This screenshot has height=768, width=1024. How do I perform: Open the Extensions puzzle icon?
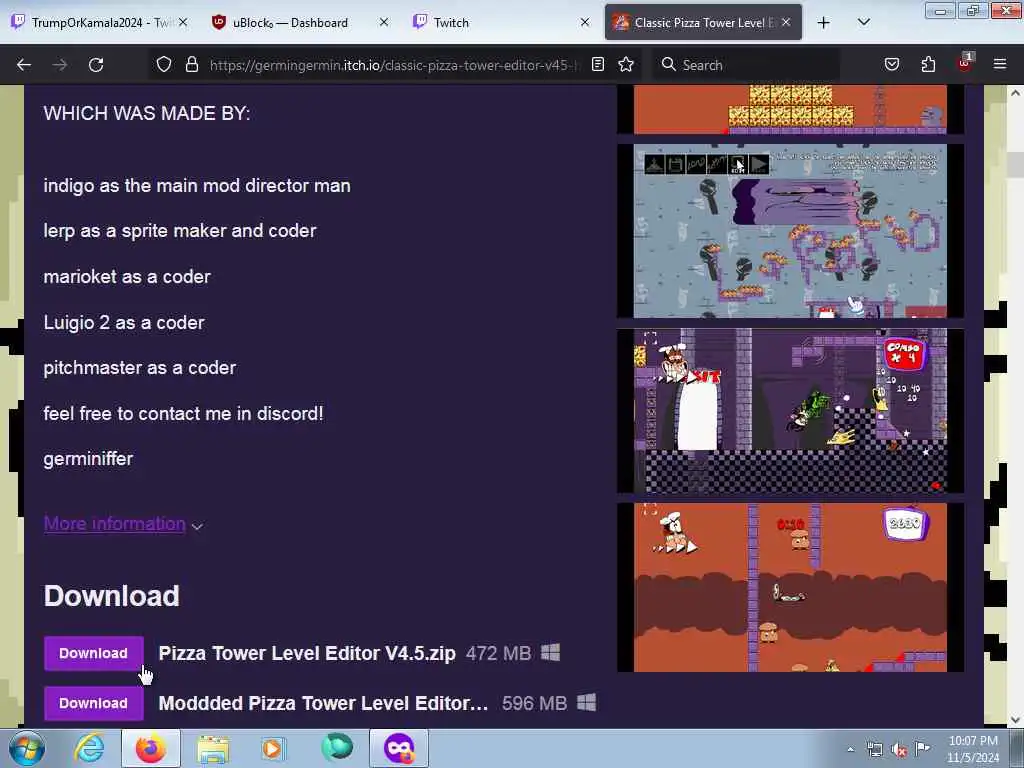[x=928, y=64]
